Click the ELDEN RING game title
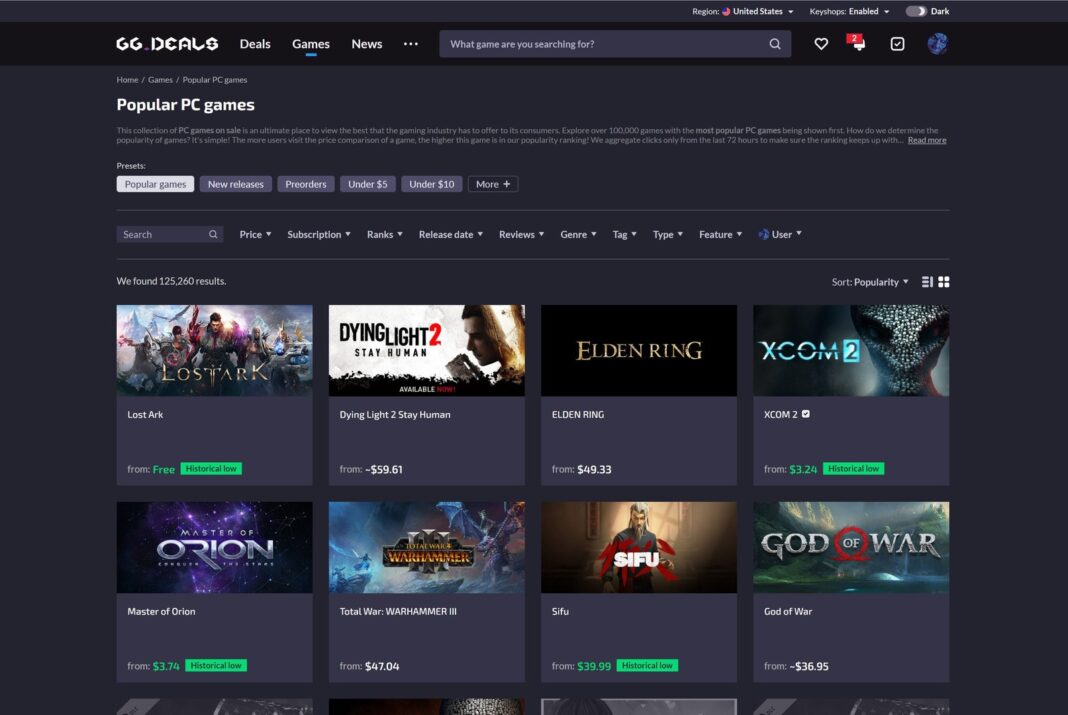The width and height of the screenshot is (1068, 715). [x=578, y=414]
